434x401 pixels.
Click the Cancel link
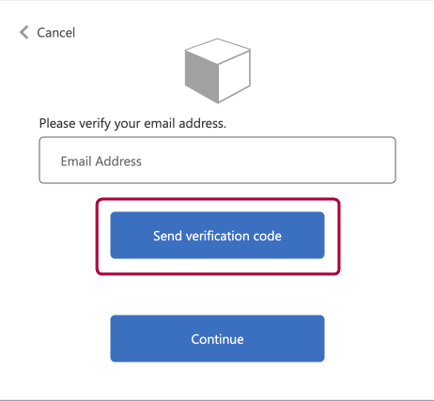(47, 33)
